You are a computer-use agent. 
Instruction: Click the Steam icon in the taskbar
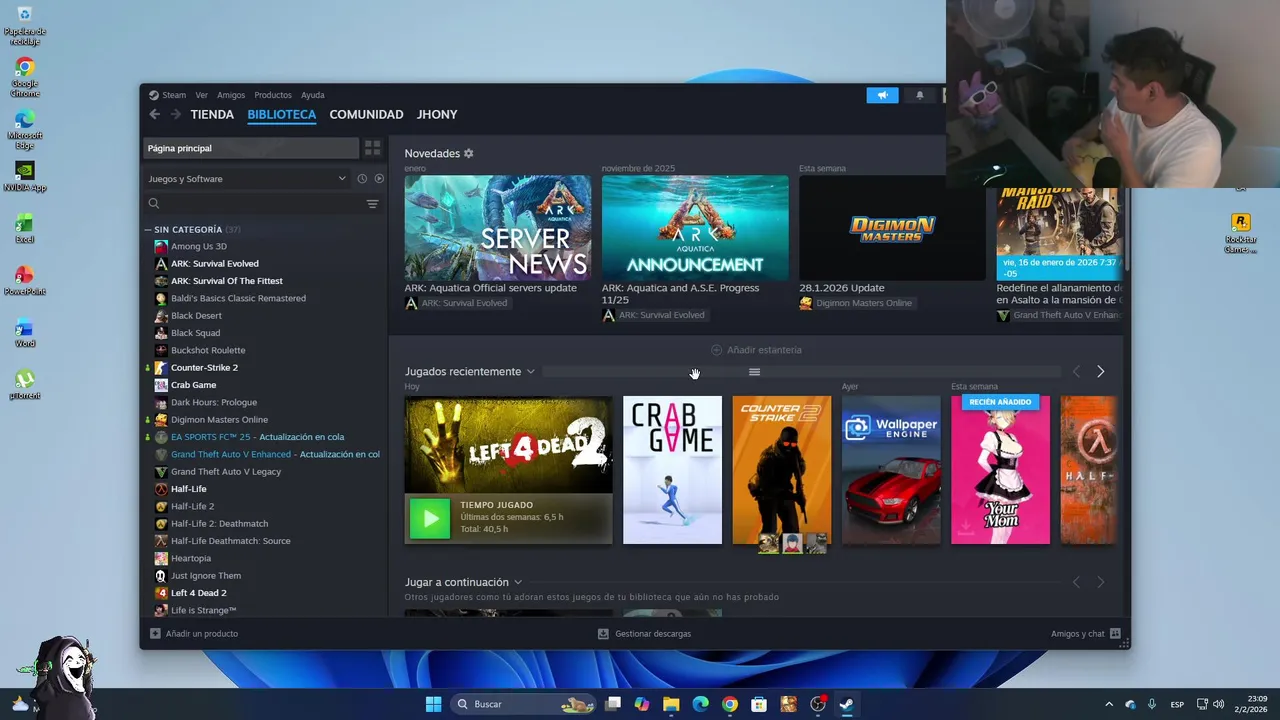(846, 704)
